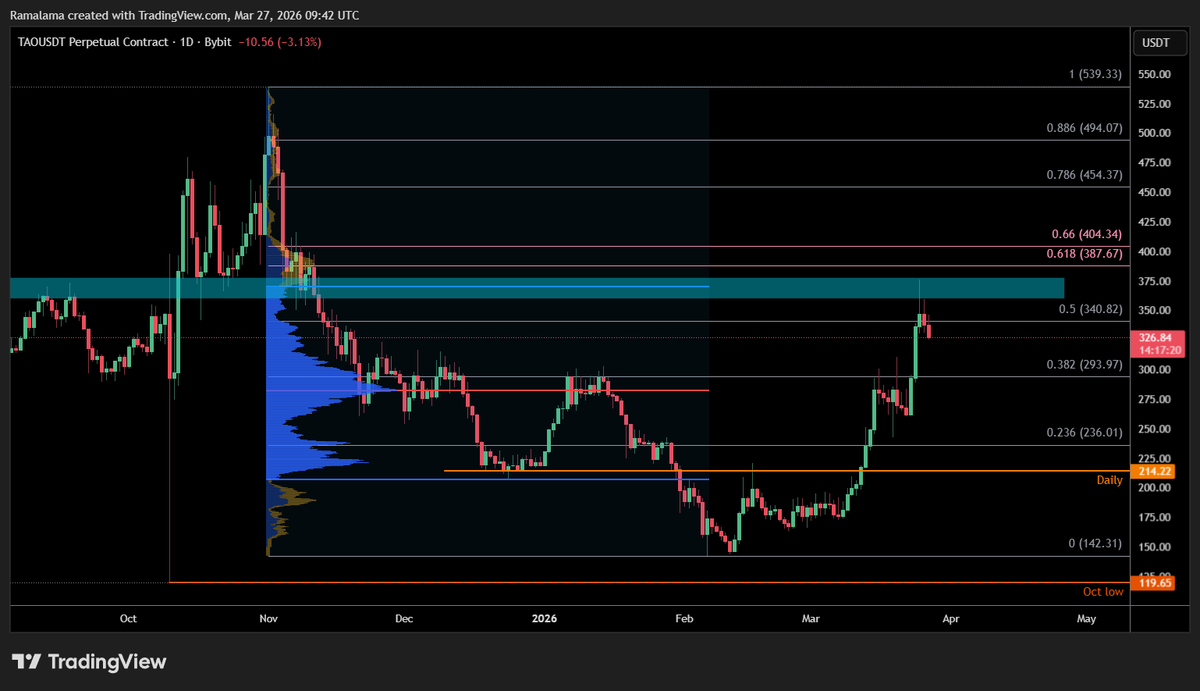
Task: Click the Oct low label on the orange line
Action: point(1103,591)
